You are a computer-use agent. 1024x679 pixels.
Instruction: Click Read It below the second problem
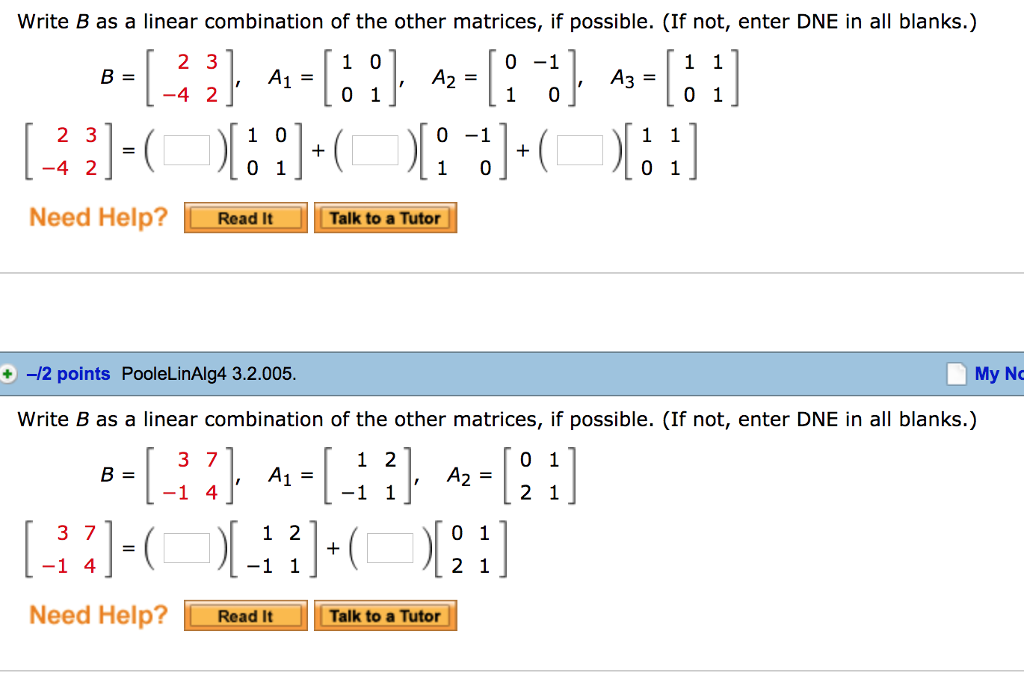point(245,615)
